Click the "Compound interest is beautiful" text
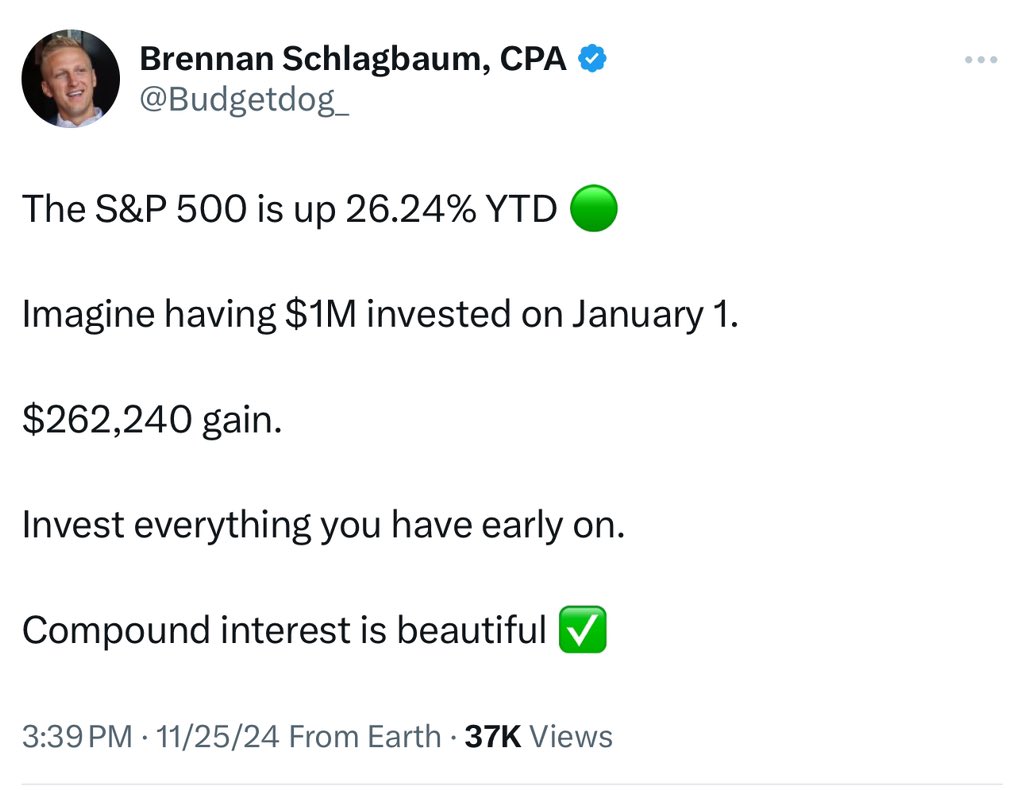 284,631
